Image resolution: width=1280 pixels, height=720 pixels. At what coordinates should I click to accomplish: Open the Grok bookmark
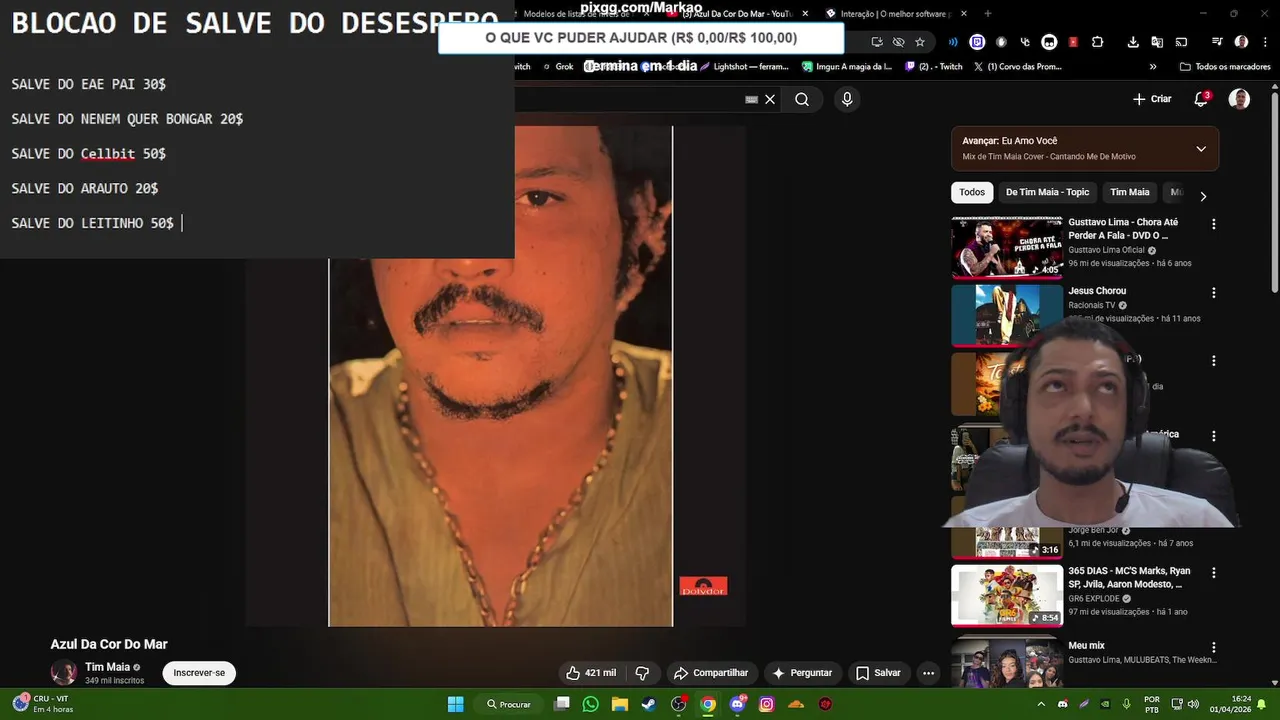coord(557,67)
